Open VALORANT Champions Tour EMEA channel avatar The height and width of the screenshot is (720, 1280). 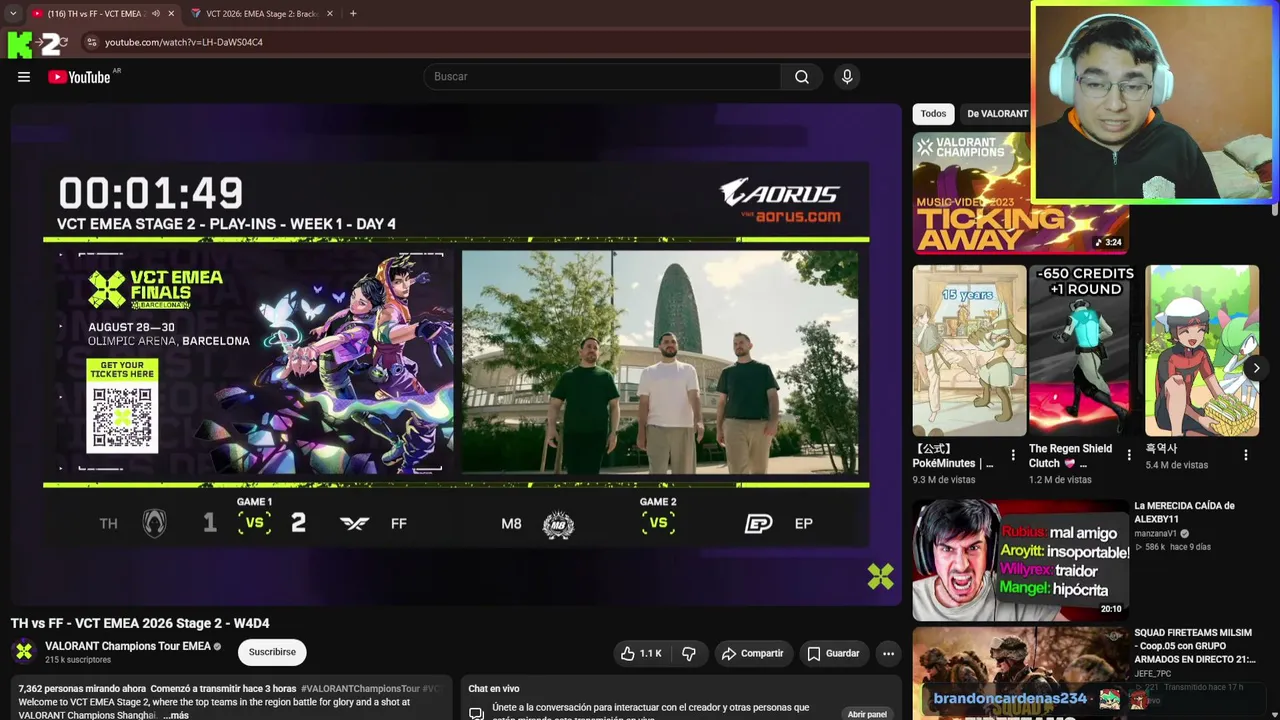pos(24,651)
